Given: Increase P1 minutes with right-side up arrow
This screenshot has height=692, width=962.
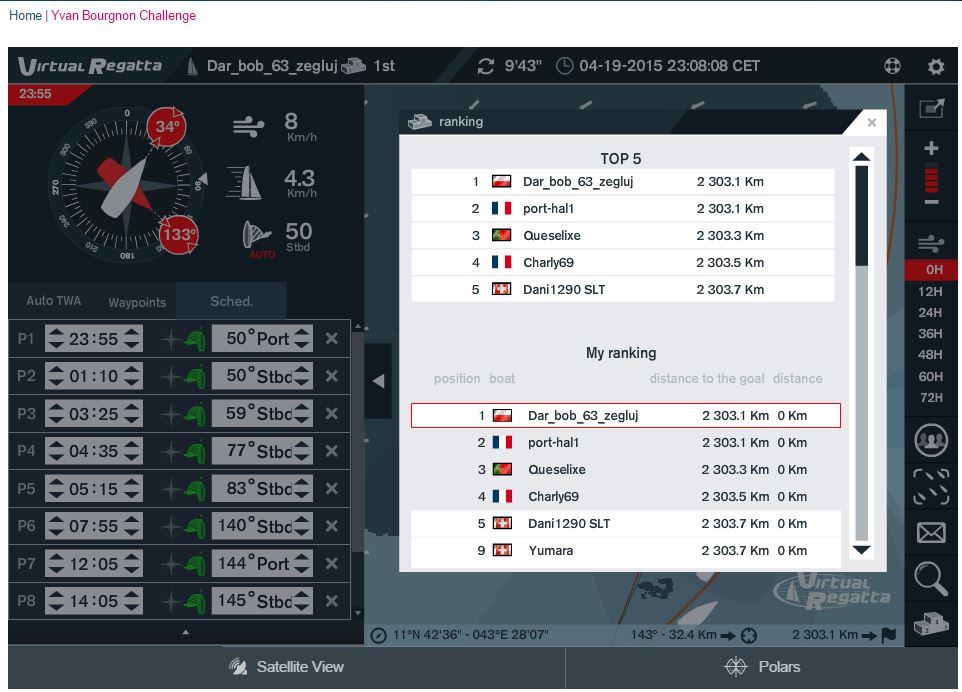Looking at the screenshot, I should pos(132,332).
